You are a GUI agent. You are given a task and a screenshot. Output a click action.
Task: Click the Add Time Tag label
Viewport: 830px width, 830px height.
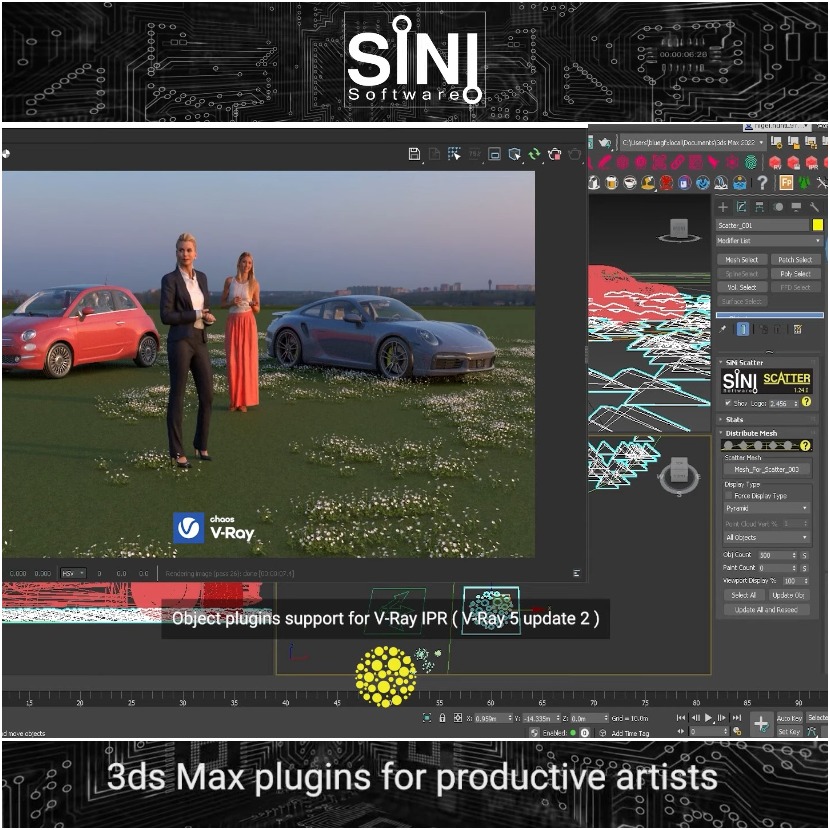point(630,733)
